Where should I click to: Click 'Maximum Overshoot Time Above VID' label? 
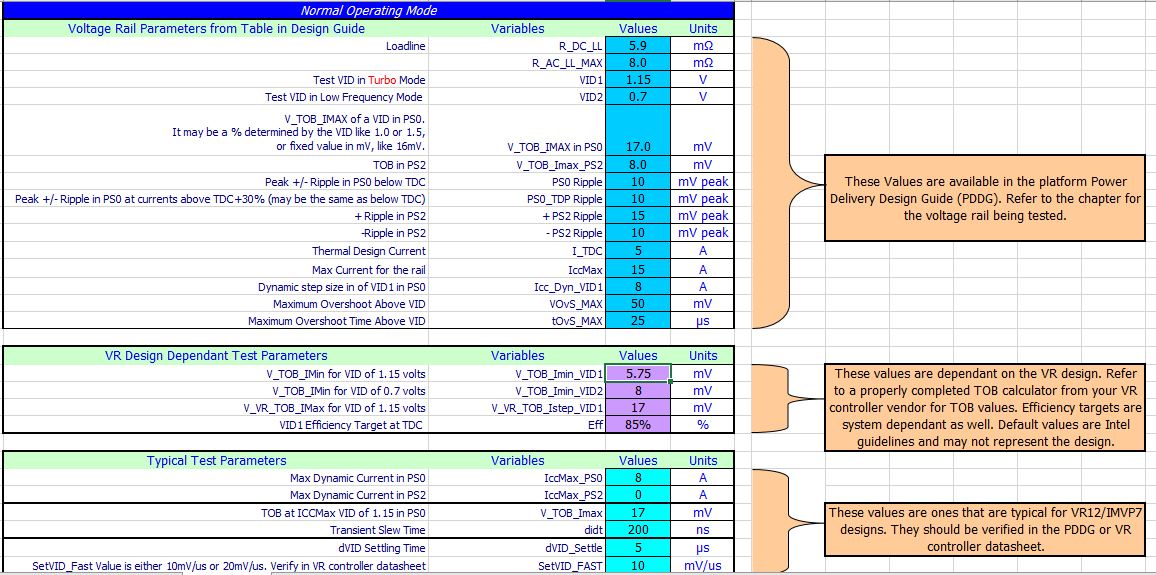click(x=337, y=321)
